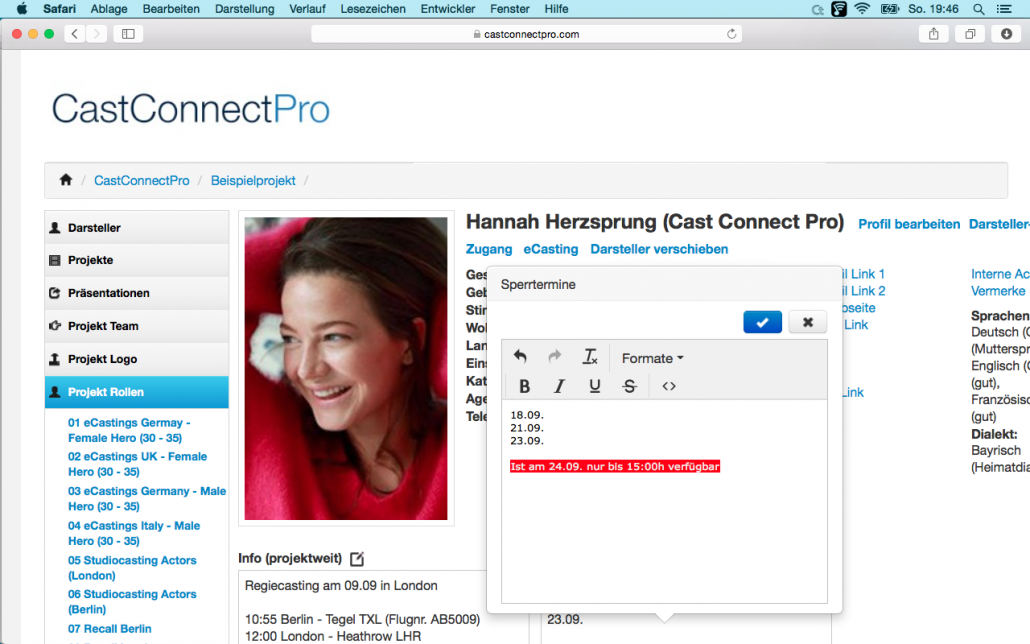Open Spotlight search in the menu bar
The width and height of the screenshot is (1030, 644).
(x=979, y=9)
